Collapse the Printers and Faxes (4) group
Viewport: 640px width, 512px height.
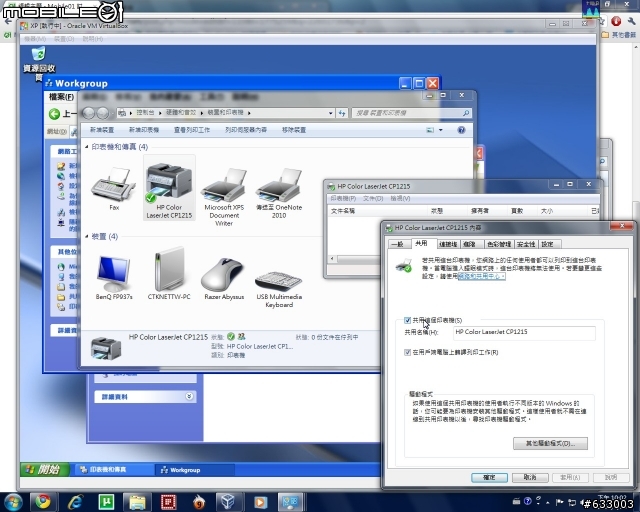click(87, 147)
